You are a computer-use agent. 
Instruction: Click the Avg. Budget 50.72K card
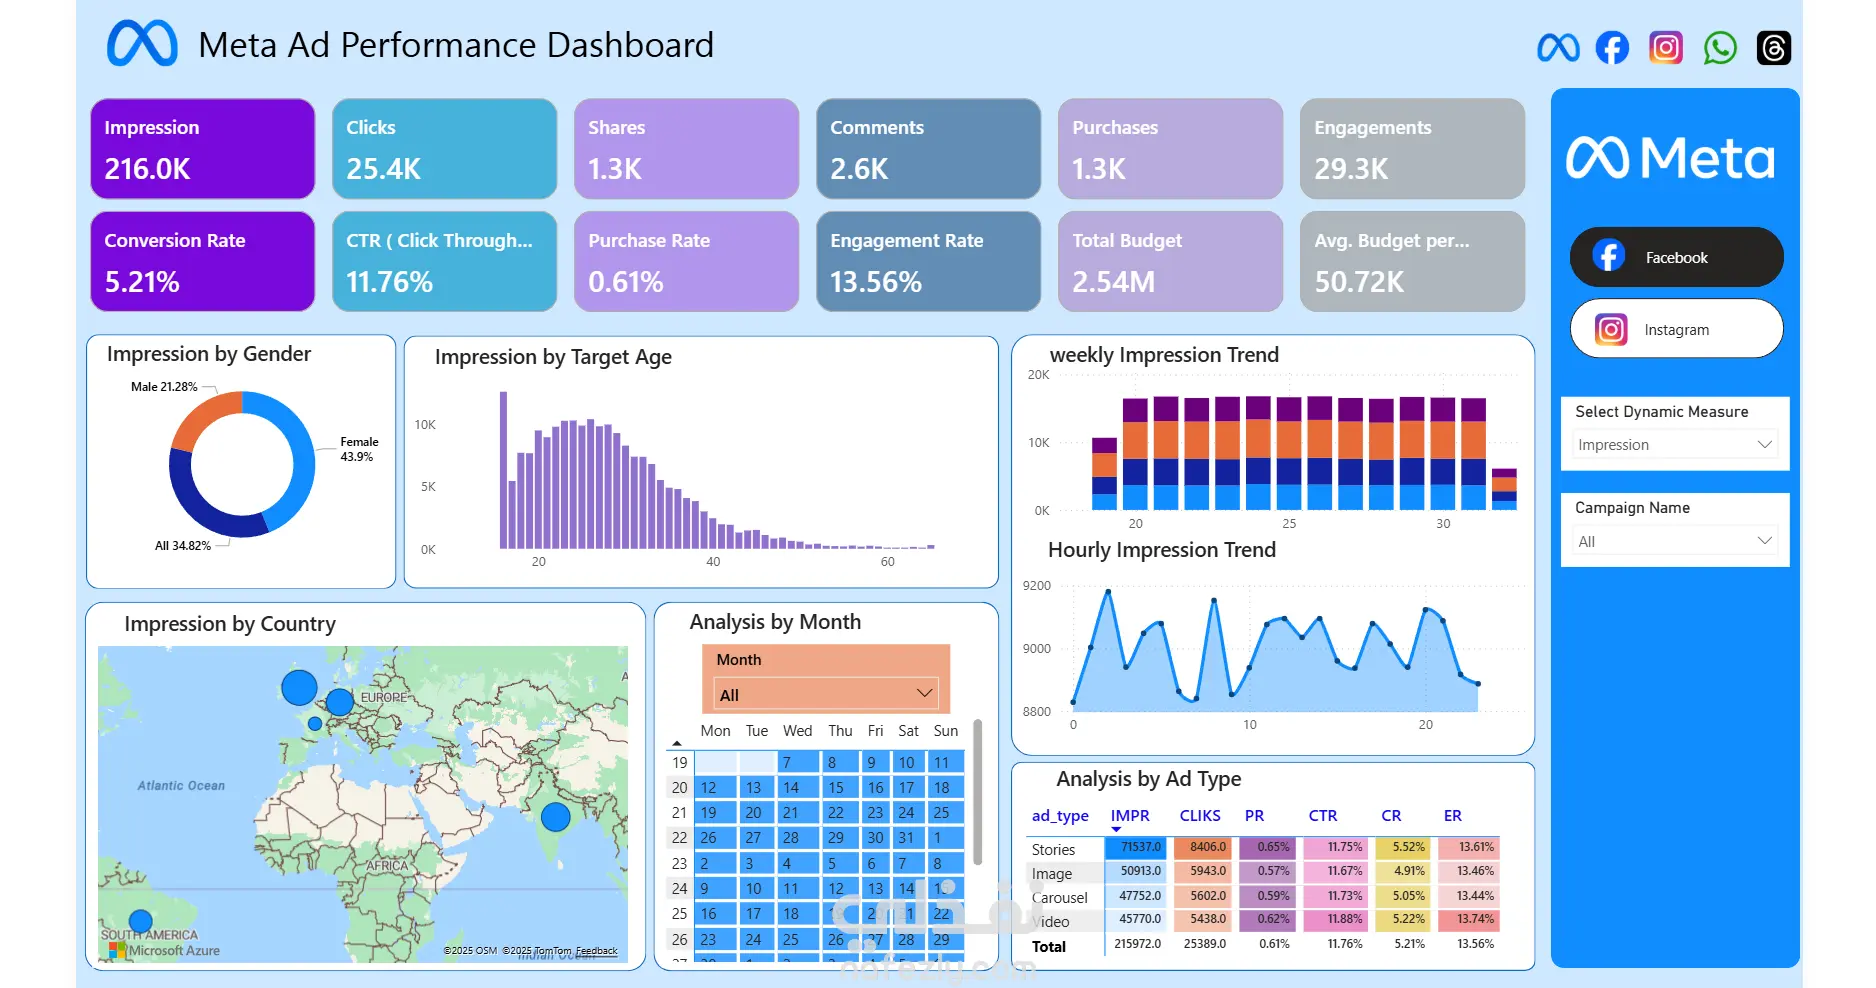point(1413,261)
